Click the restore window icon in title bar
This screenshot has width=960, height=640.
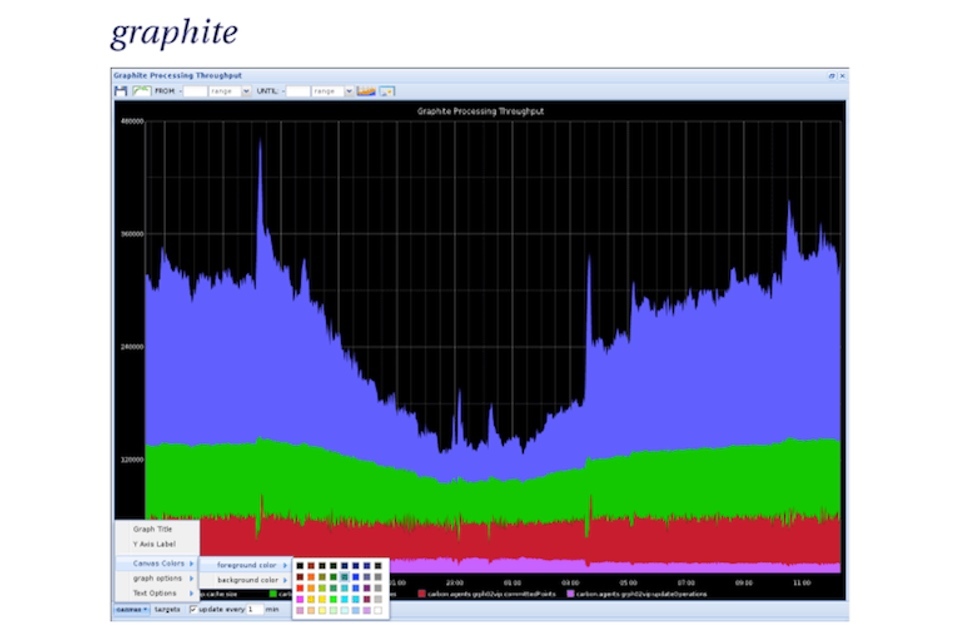(831, 76)
